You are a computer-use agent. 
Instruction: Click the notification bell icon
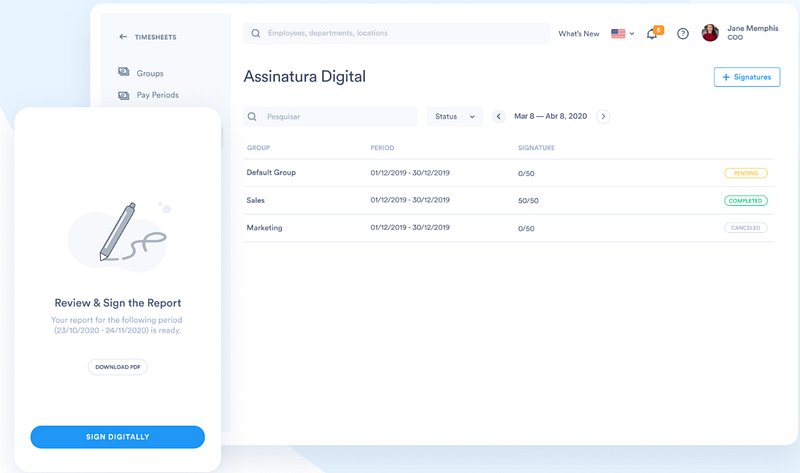point(652,34)
